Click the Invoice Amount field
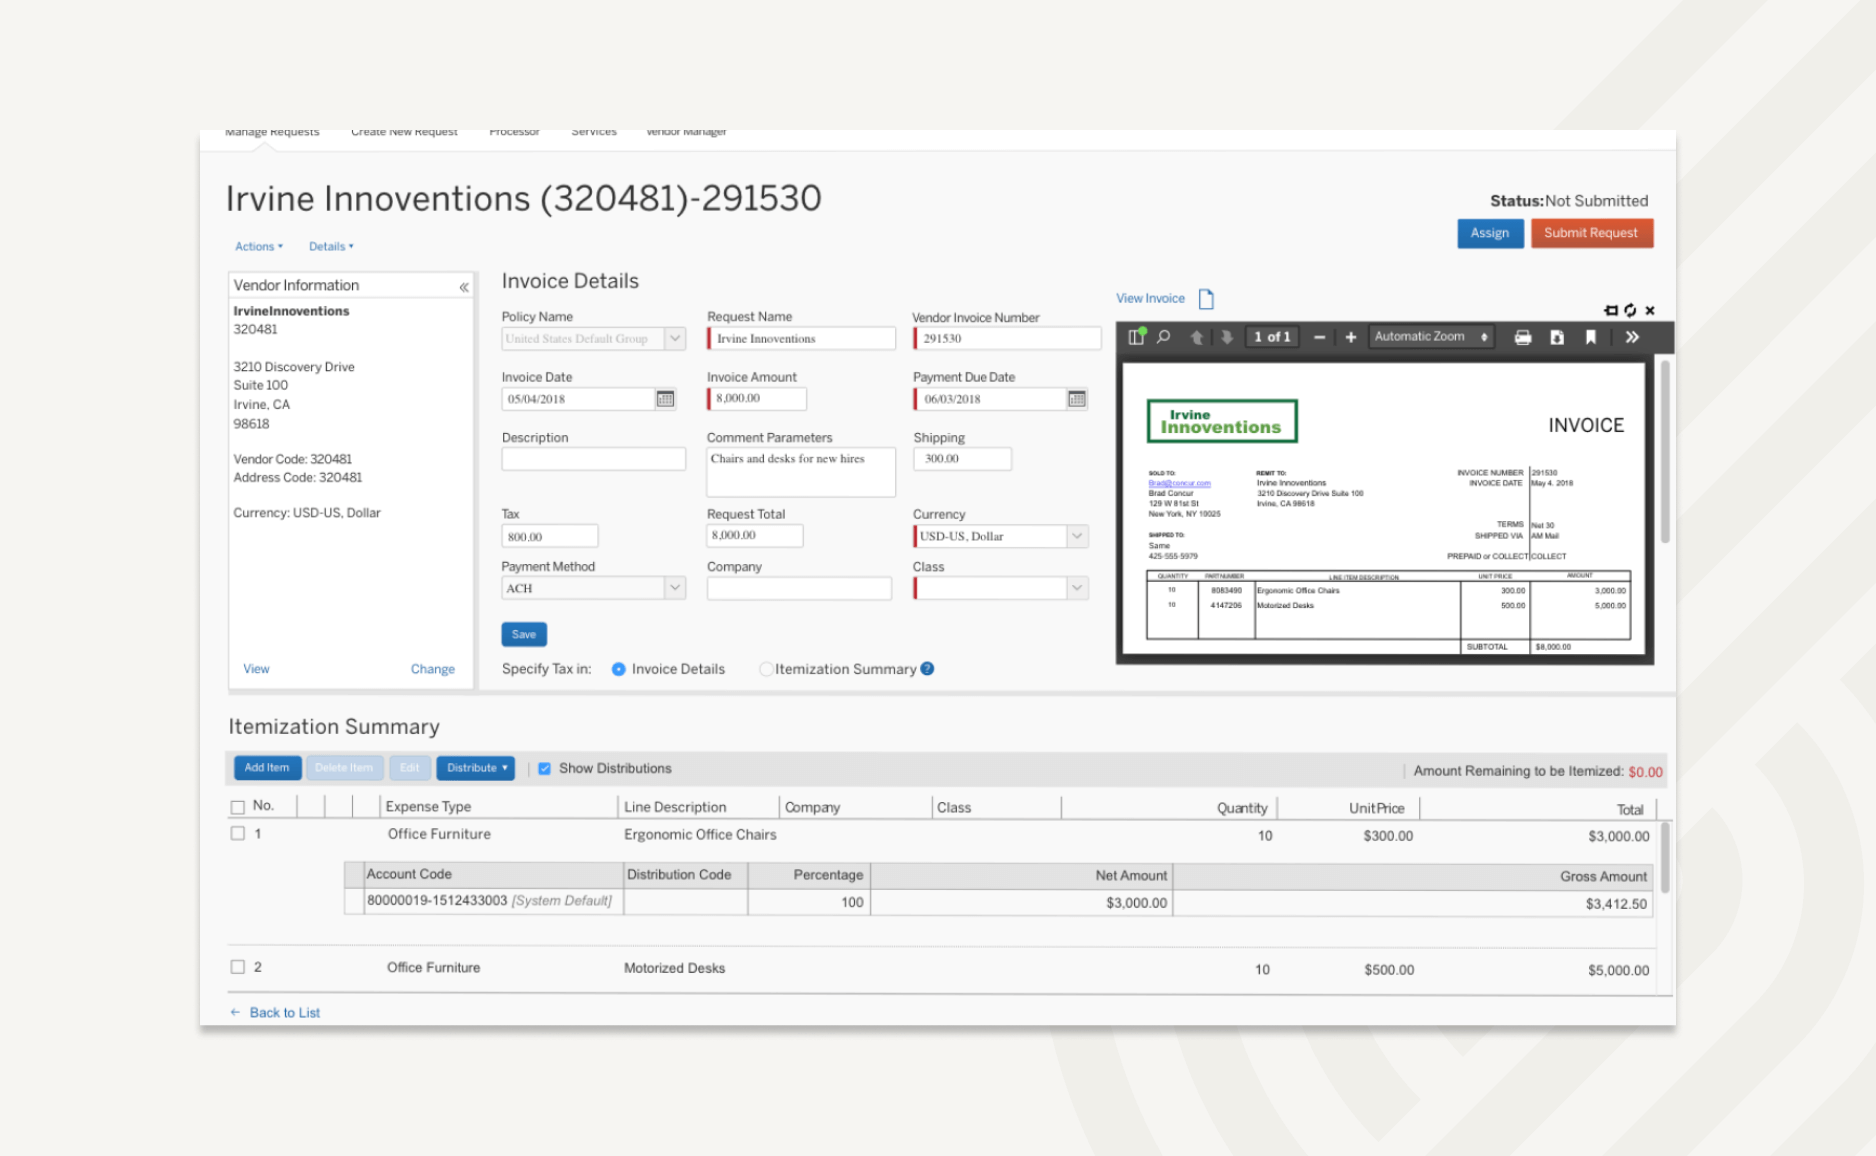Image resolution: width=1876 pixels, height=1156 pixels. tap(756, 398)
